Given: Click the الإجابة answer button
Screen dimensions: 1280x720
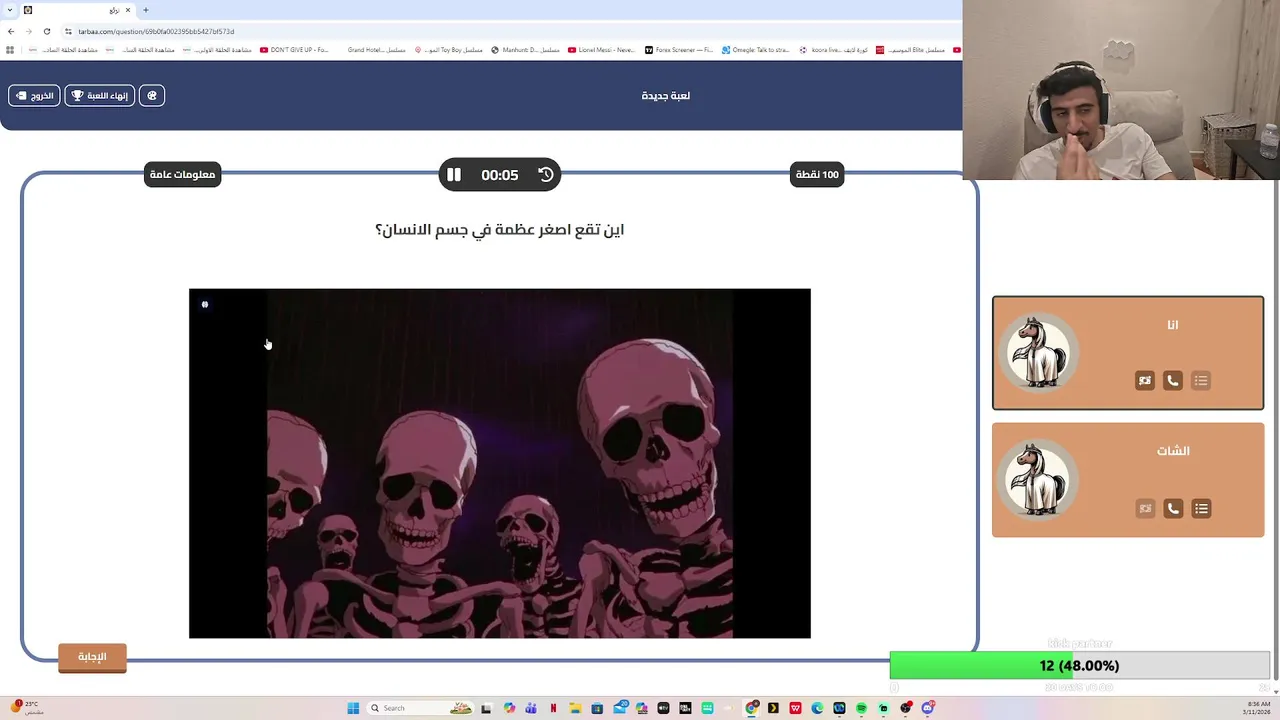Looking at the screenshot, I should (92, 657).
